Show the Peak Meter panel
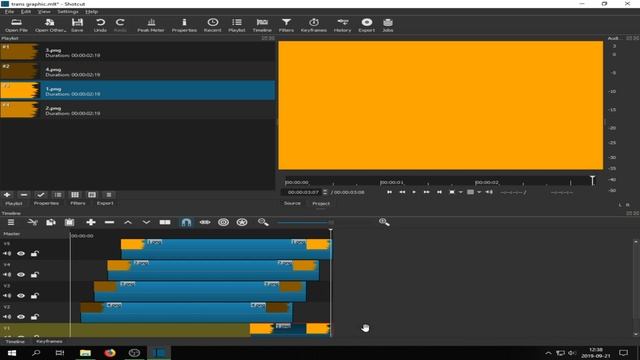 151,25
